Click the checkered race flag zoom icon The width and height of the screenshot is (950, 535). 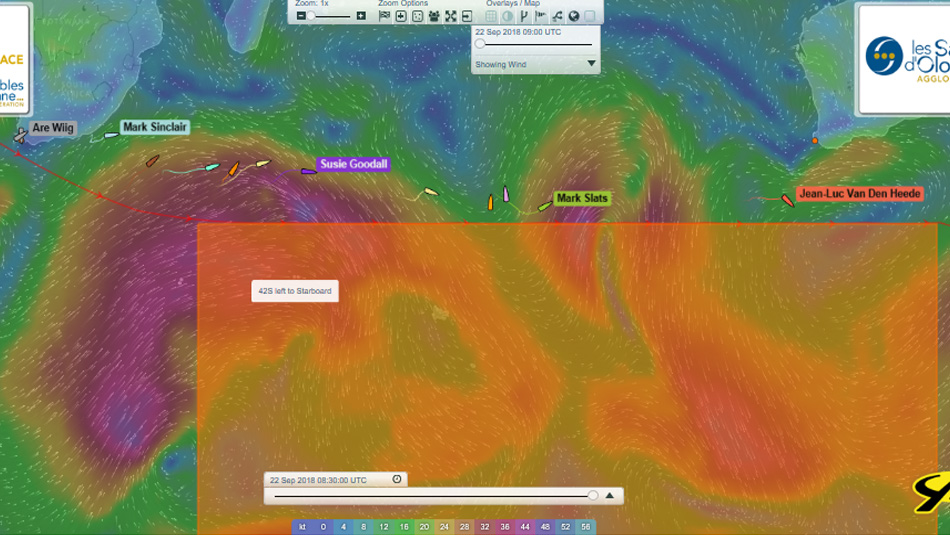point(384,16)
